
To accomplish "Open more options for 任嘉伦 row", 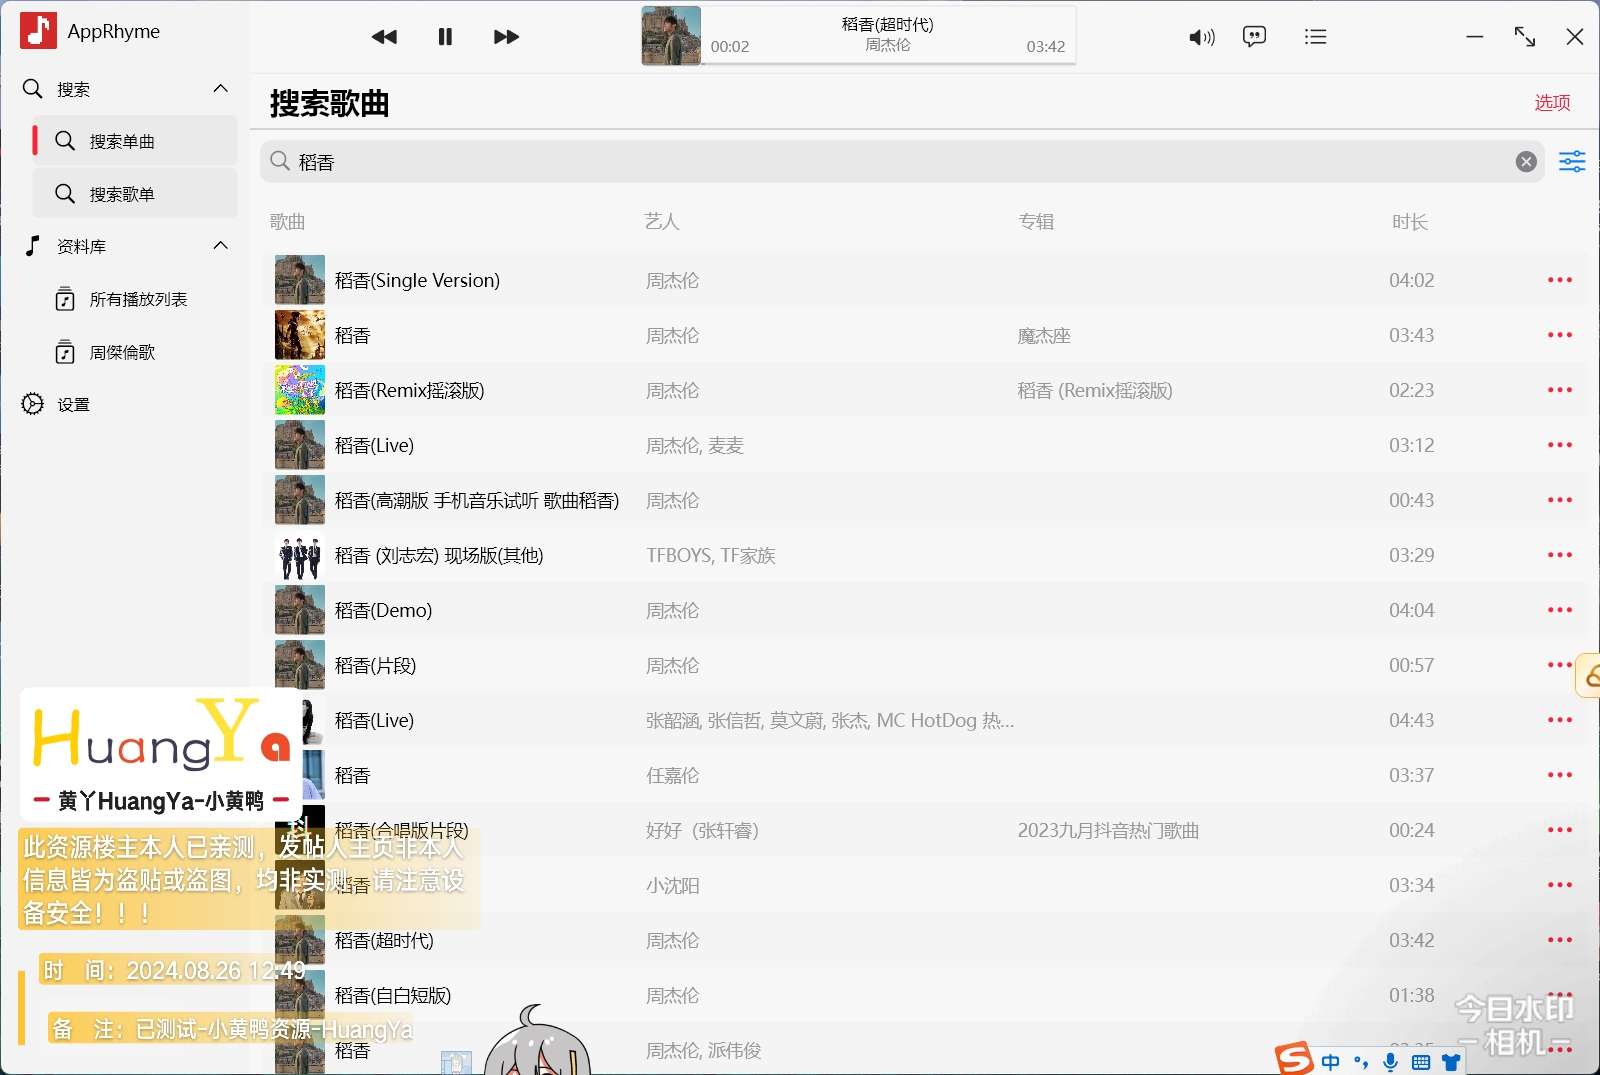I will tap(1560, 775).
